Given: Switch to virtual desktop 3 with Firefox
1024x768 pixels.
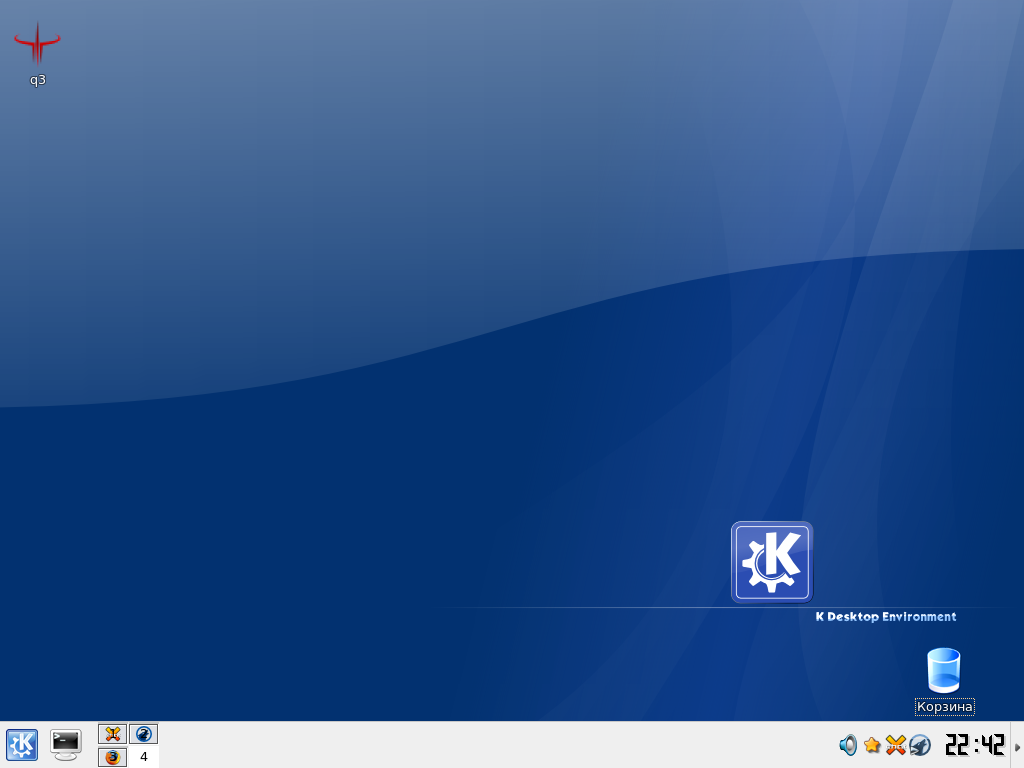Looking at the screenshot, I should pyautogui.click(x=112, y=757).
